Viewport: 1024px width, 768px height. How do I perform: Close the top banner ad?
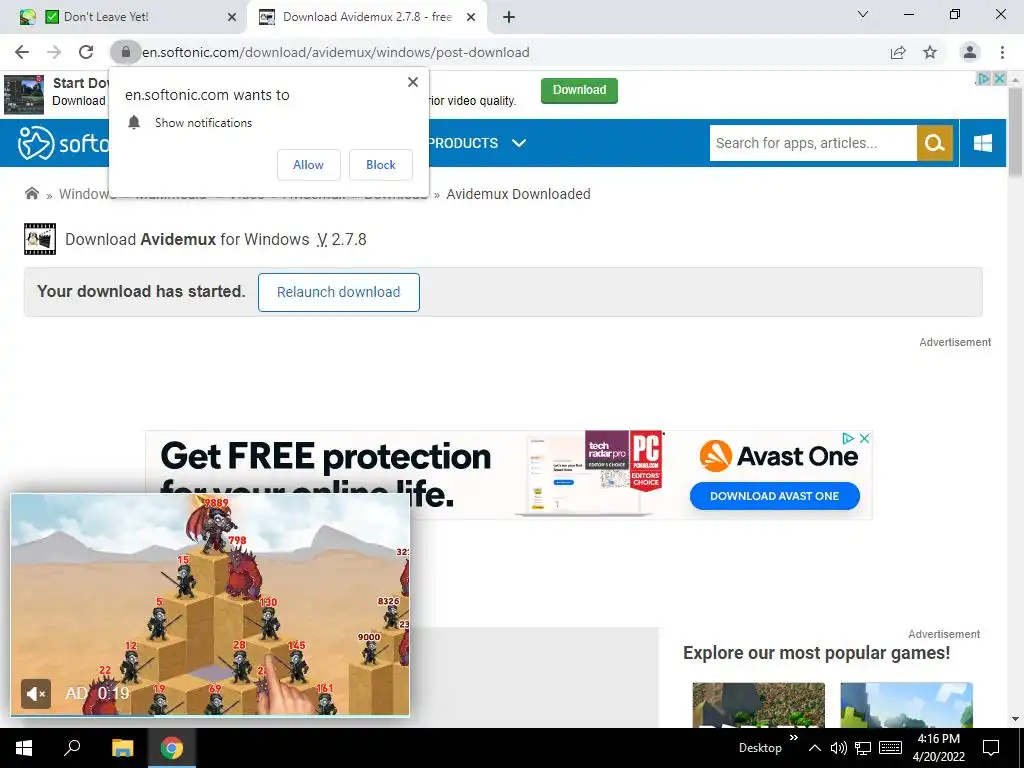999,78
